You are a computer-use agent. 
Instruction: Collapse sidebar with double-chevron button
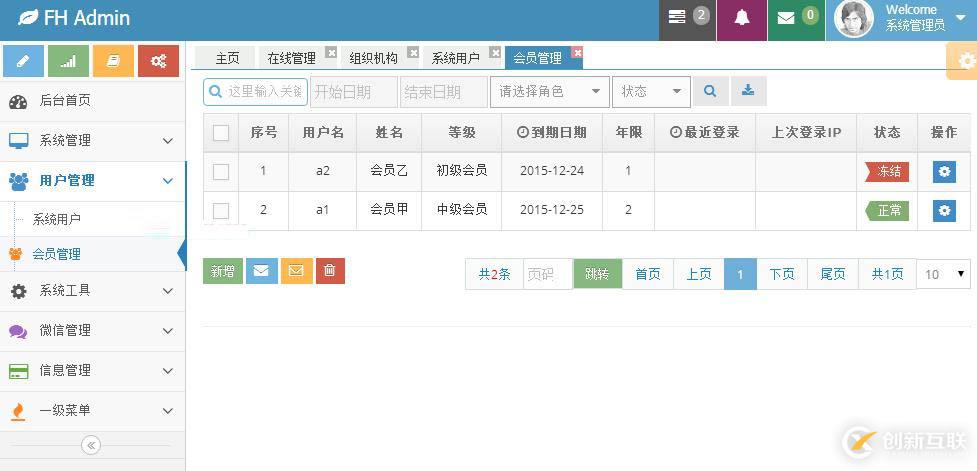click(91, 445)
